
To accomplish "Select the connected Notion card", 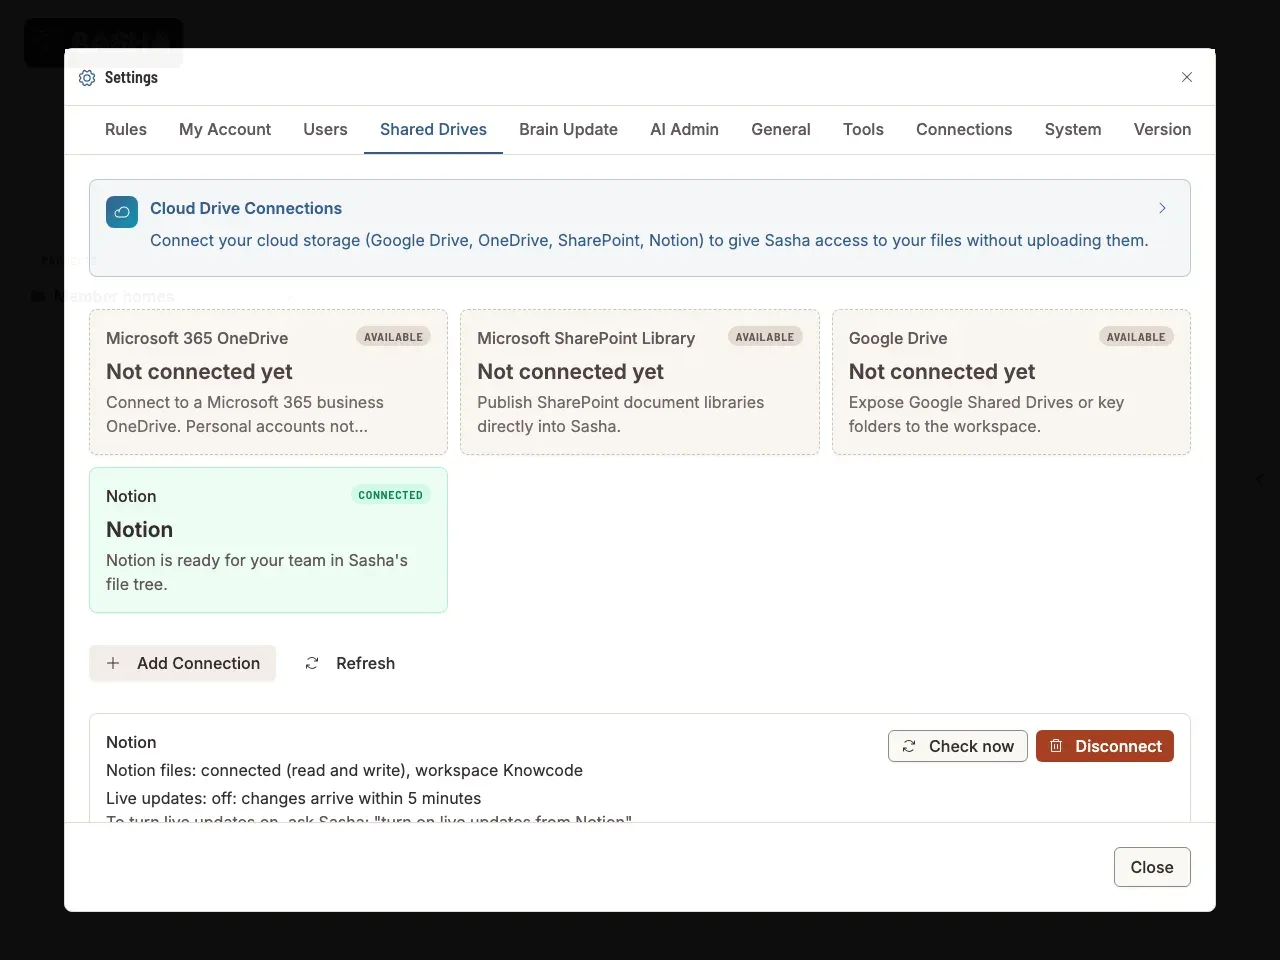I will click(268, 540).
